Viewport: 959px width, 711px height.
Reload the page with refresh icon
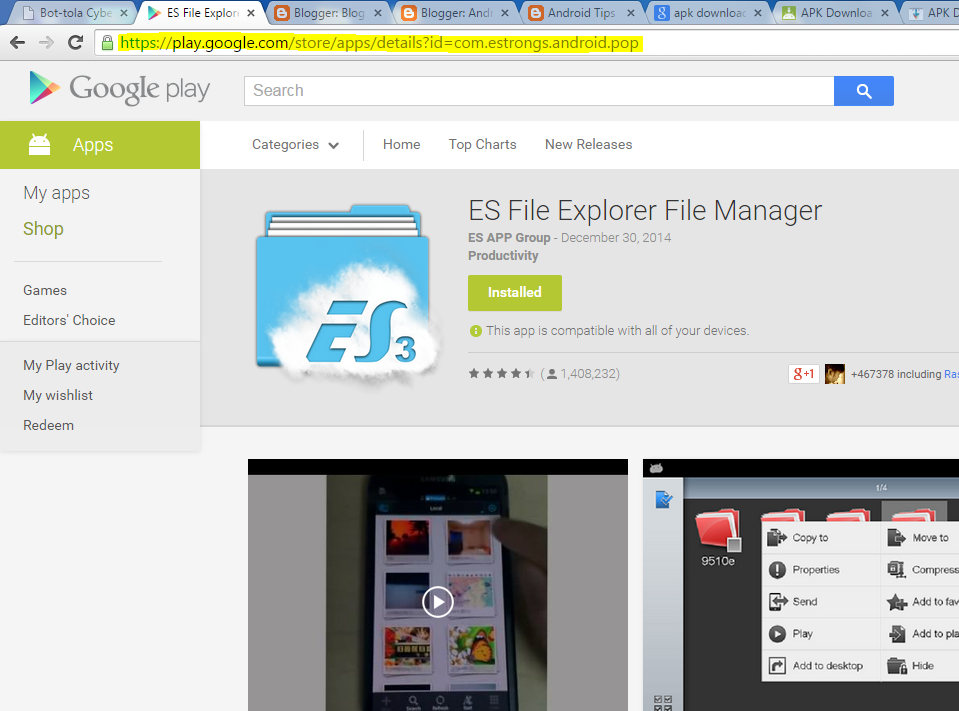click(x=75, y=42)
